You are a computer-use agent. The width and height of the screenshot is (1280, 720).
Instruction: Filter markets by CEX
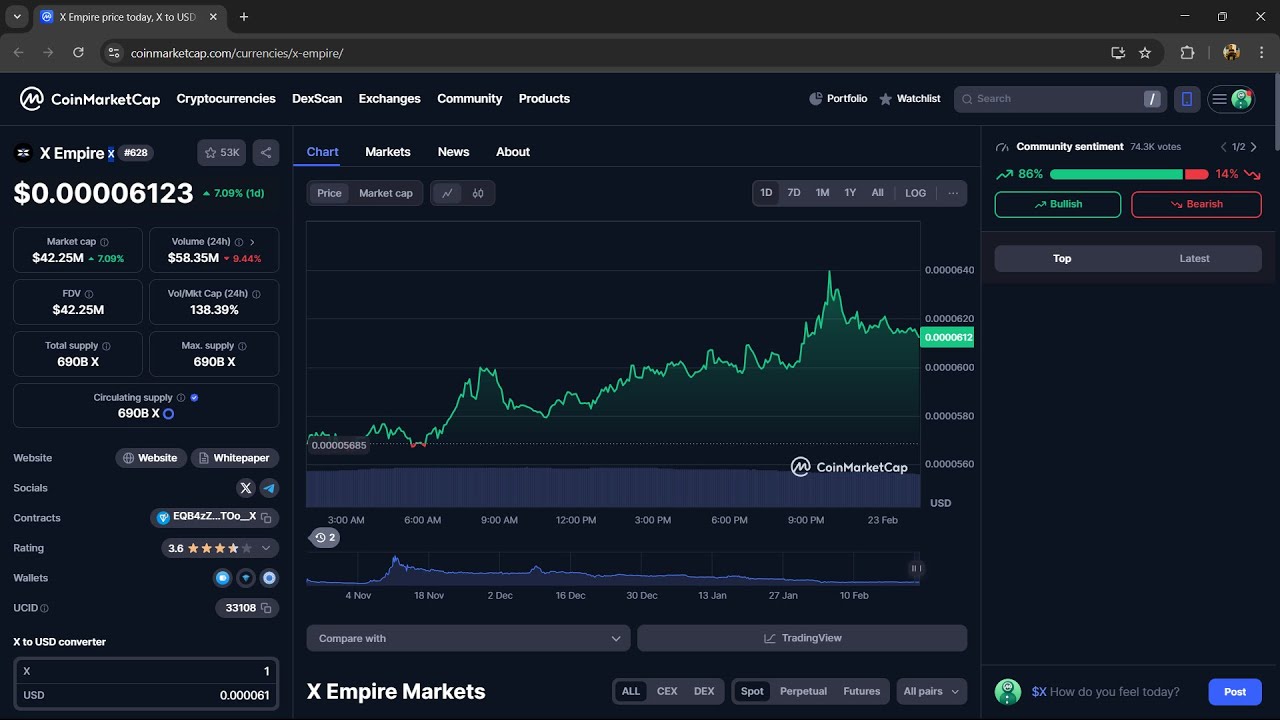coord(667,691)
